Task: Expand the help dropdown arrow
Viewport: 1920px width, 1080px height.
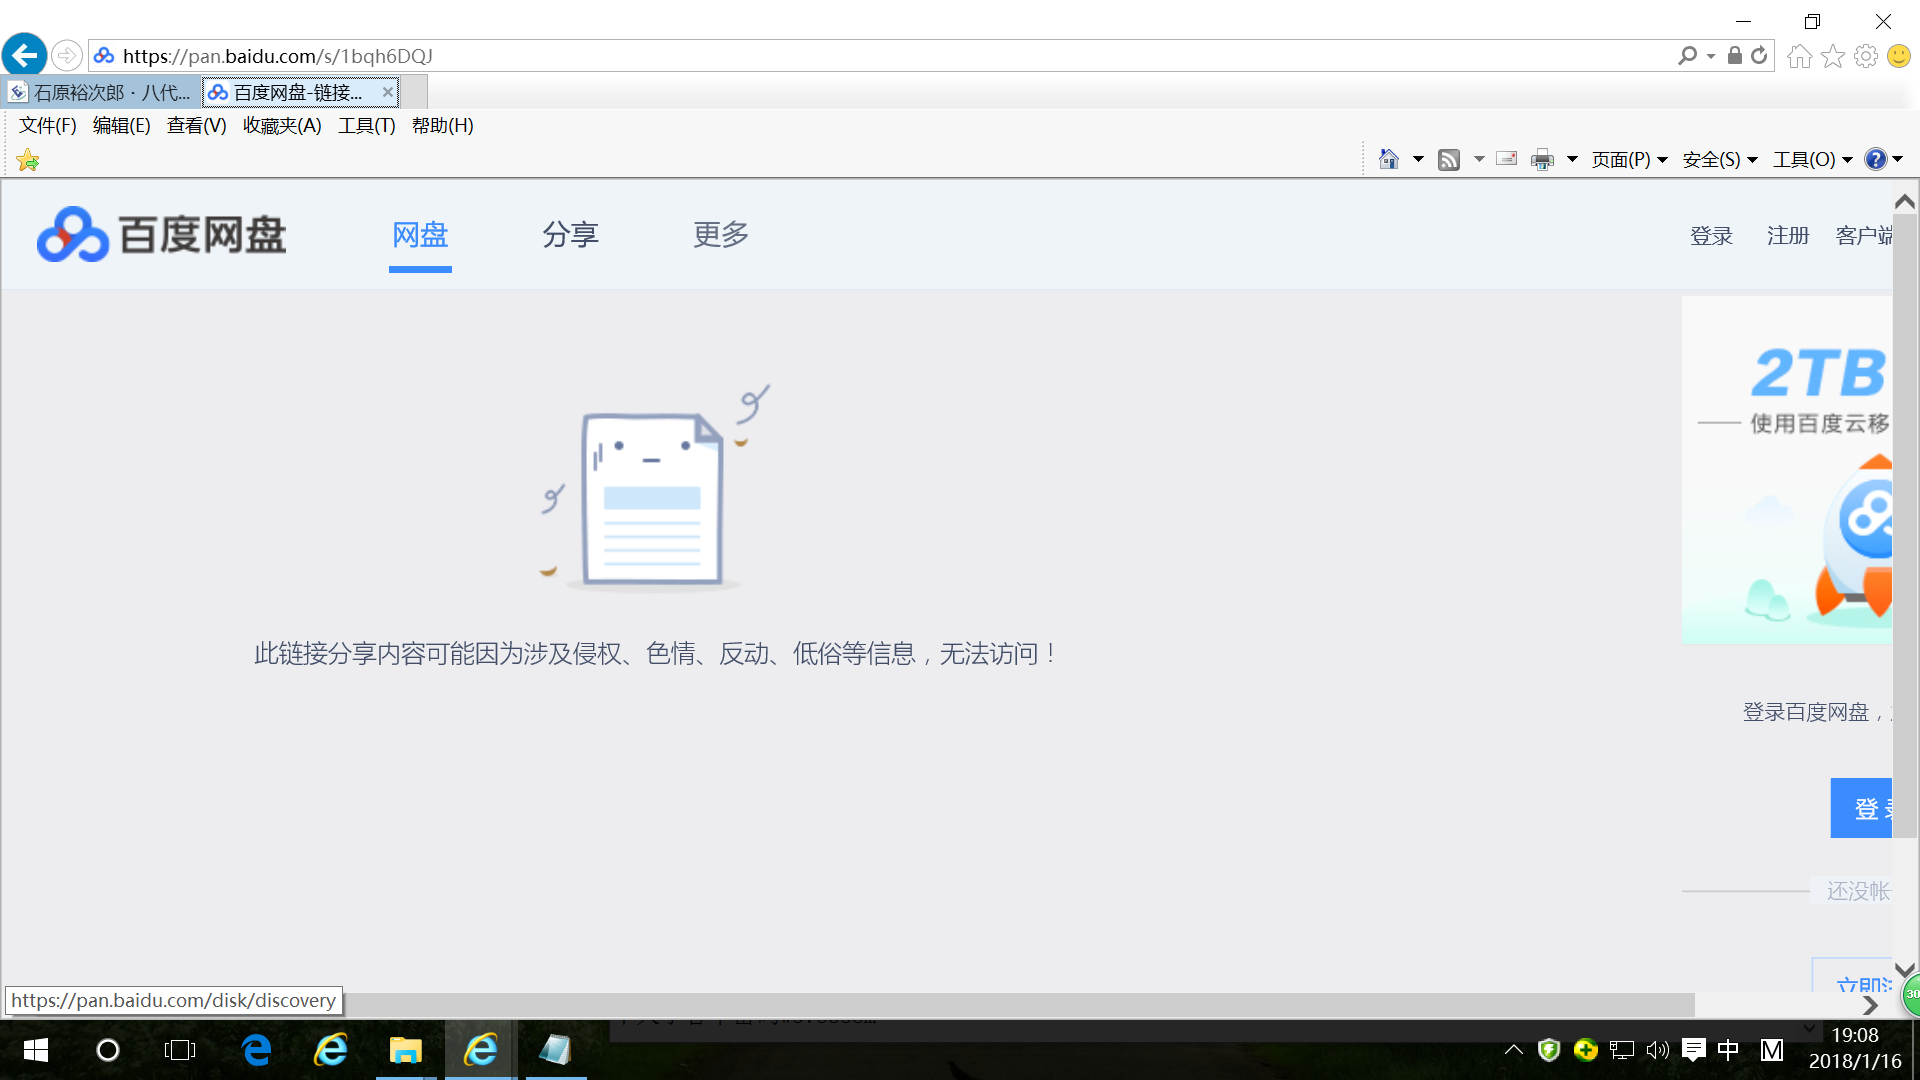Action: 1897,159
